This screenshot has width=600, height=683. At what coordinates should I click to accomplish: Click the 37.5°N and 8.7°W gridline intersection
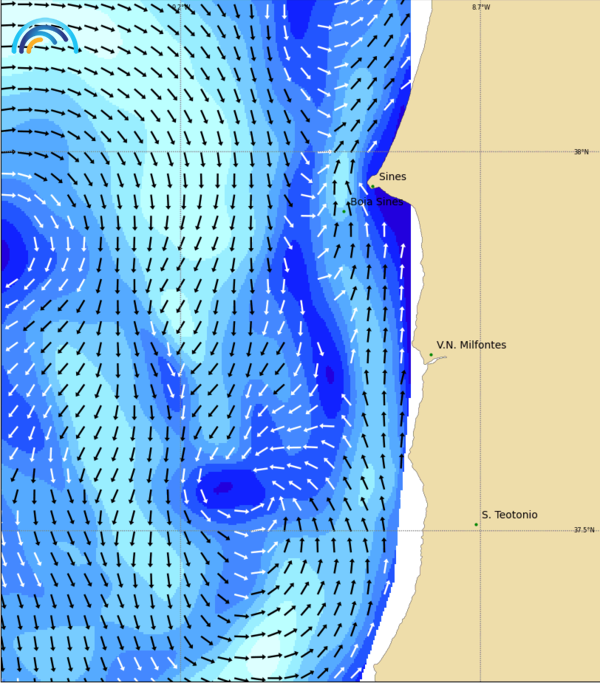(480, 531)
